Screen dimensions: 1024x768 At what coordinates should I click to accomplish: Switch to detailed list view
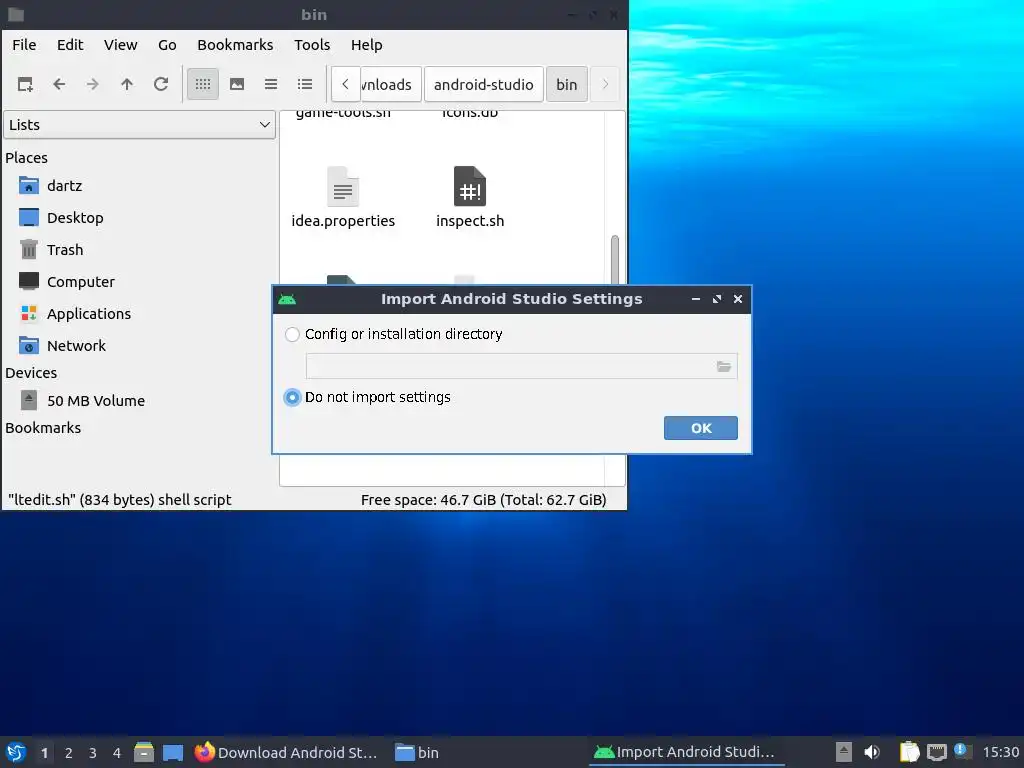[305, 84]
